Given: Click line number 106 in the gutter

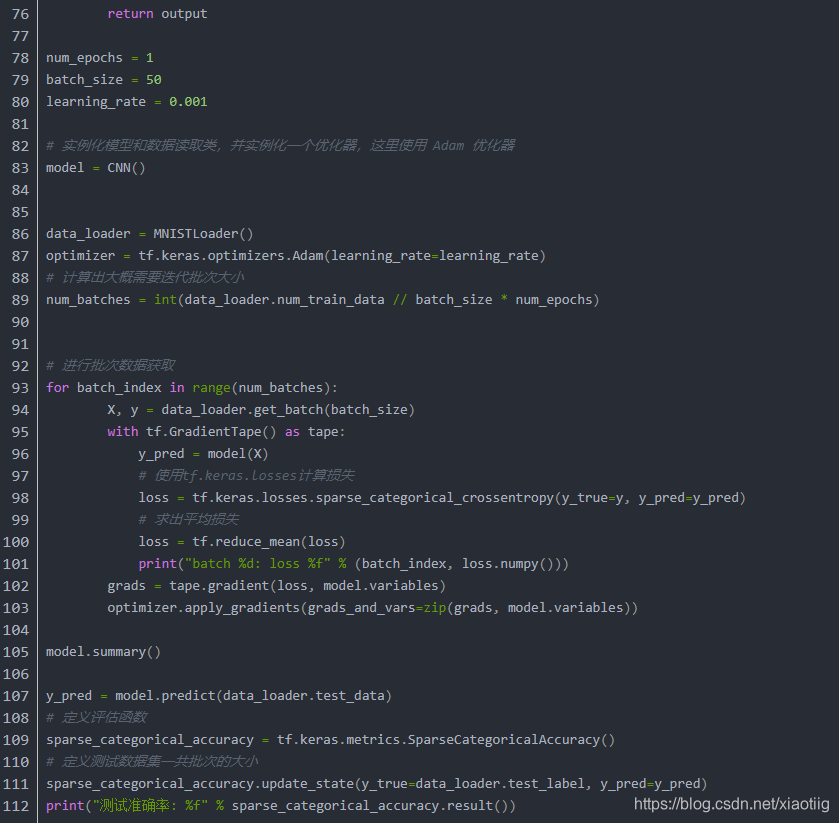Looking at the screenshot, I should coord(16,674).
